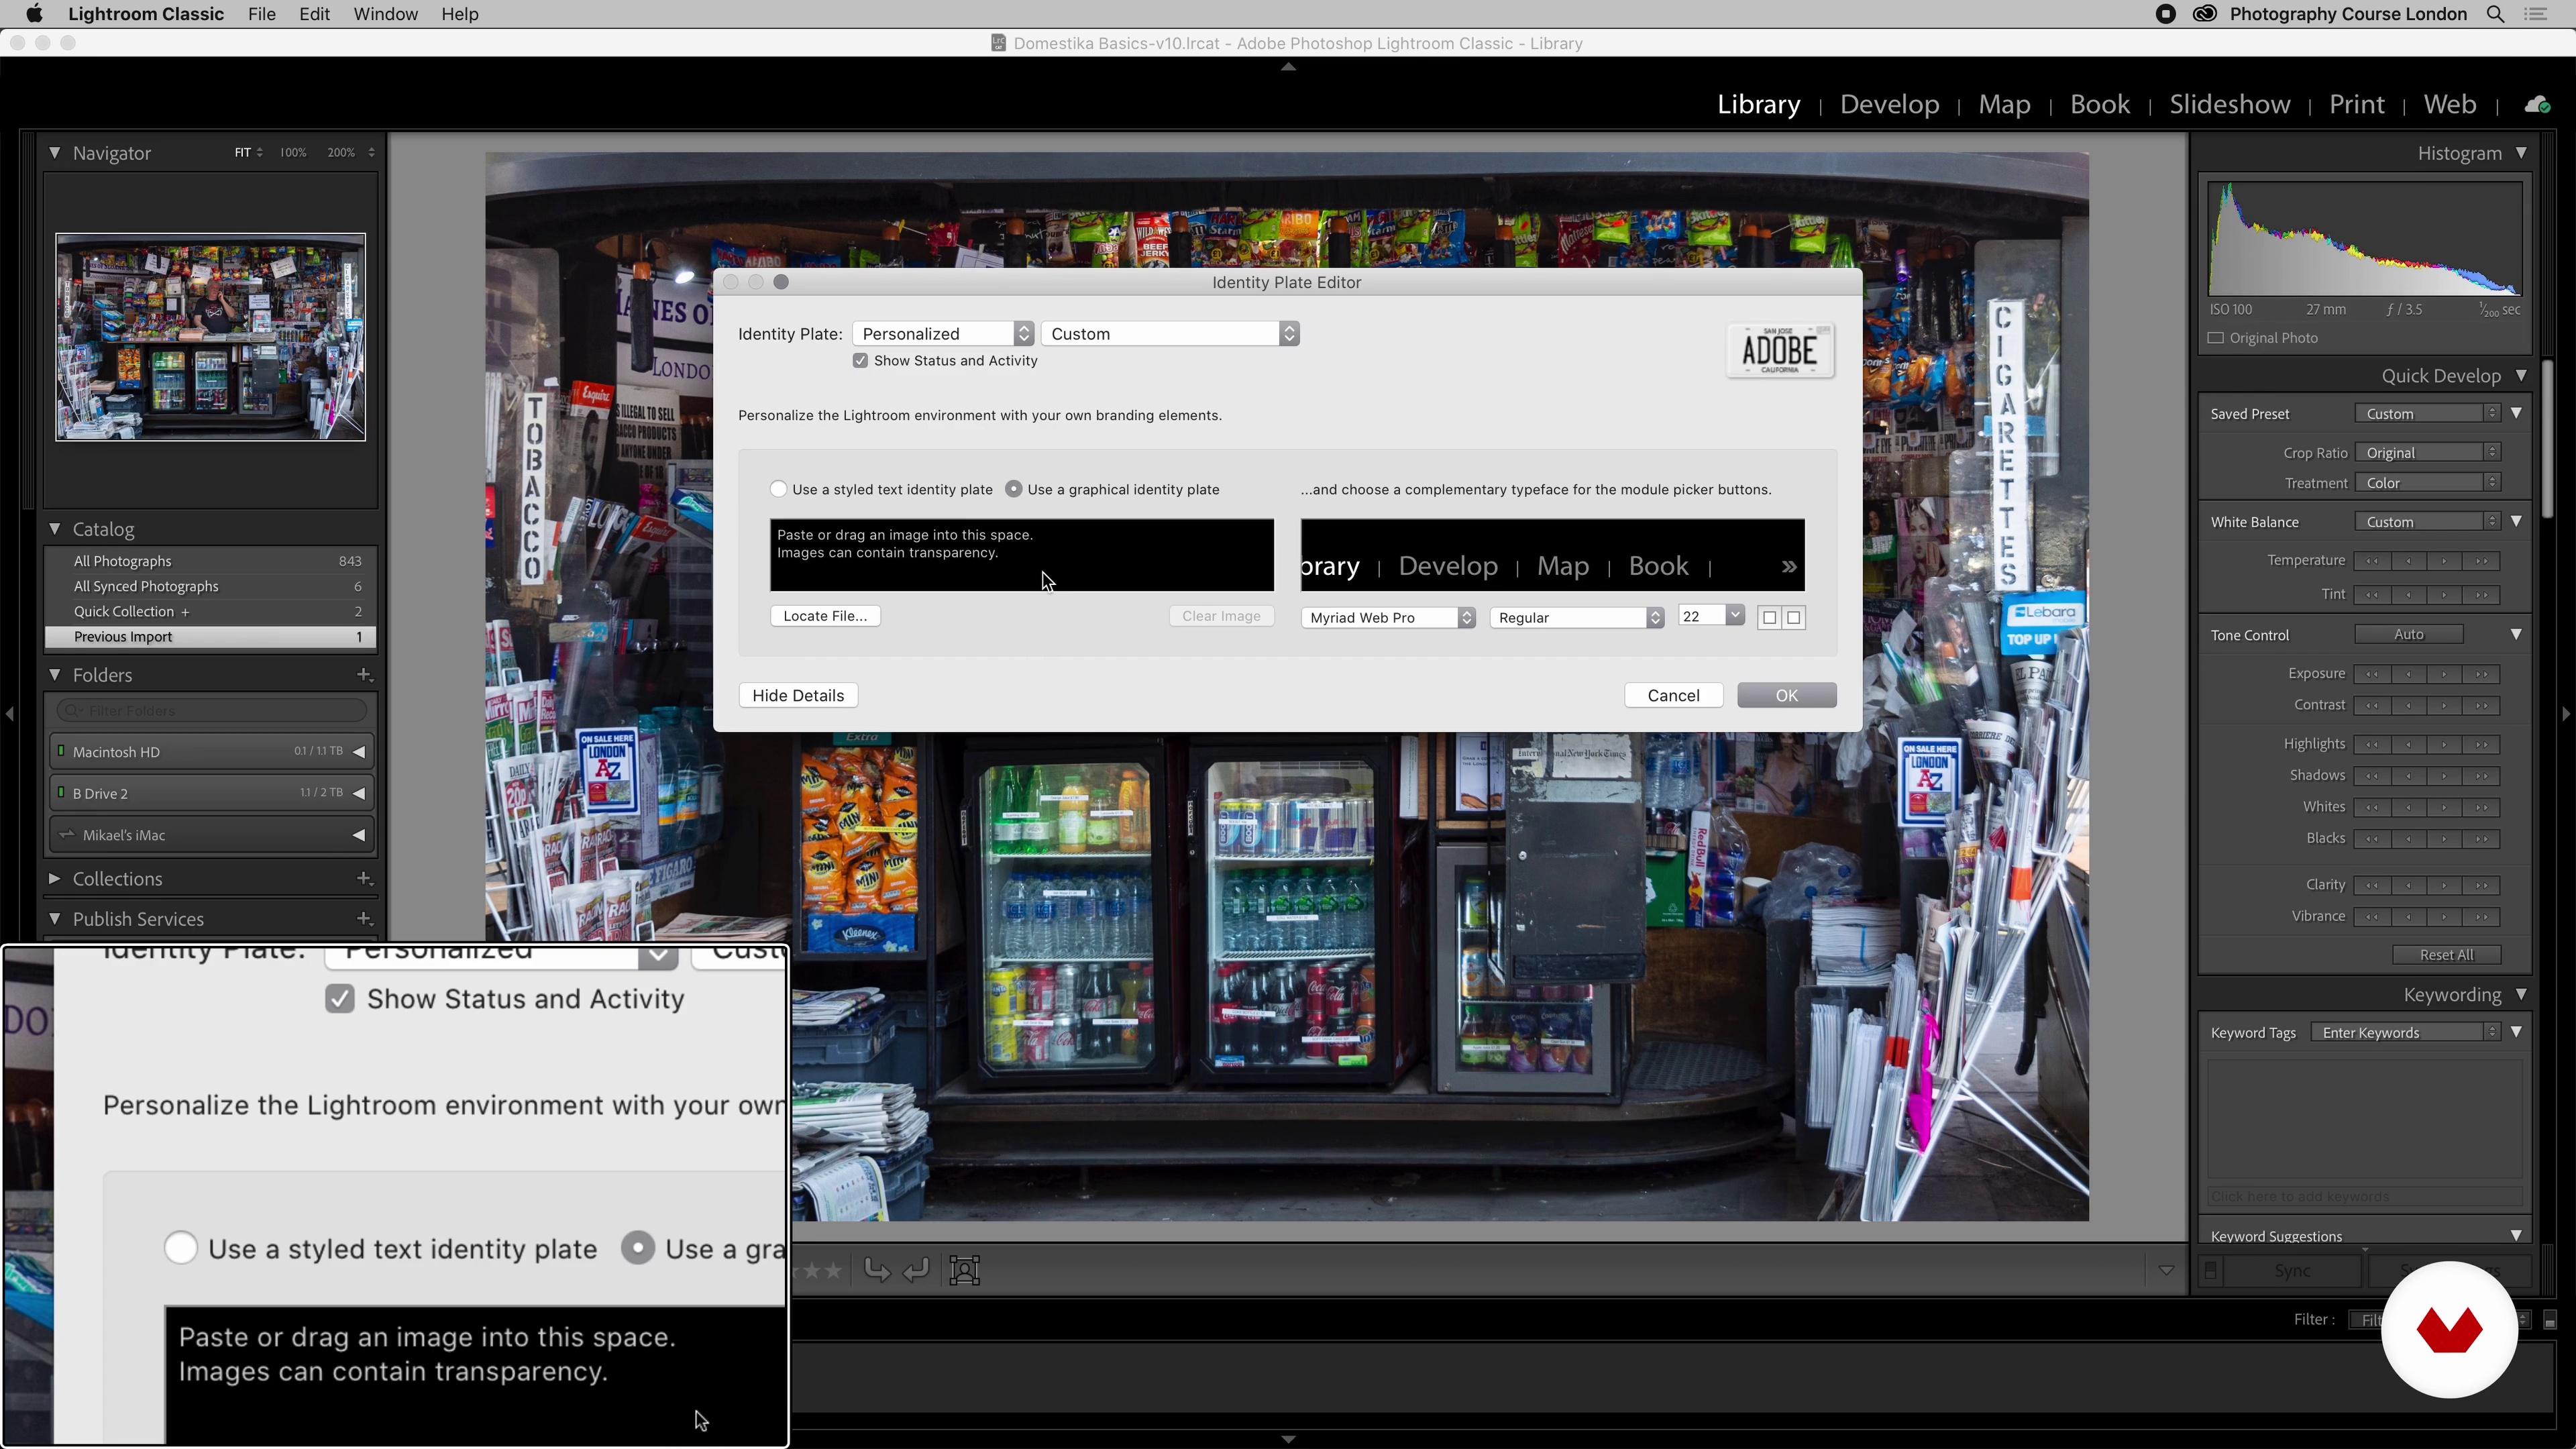Click the filter lock switch icon
The height and width of the screenshot is (1449, 2576).
2549,1320
